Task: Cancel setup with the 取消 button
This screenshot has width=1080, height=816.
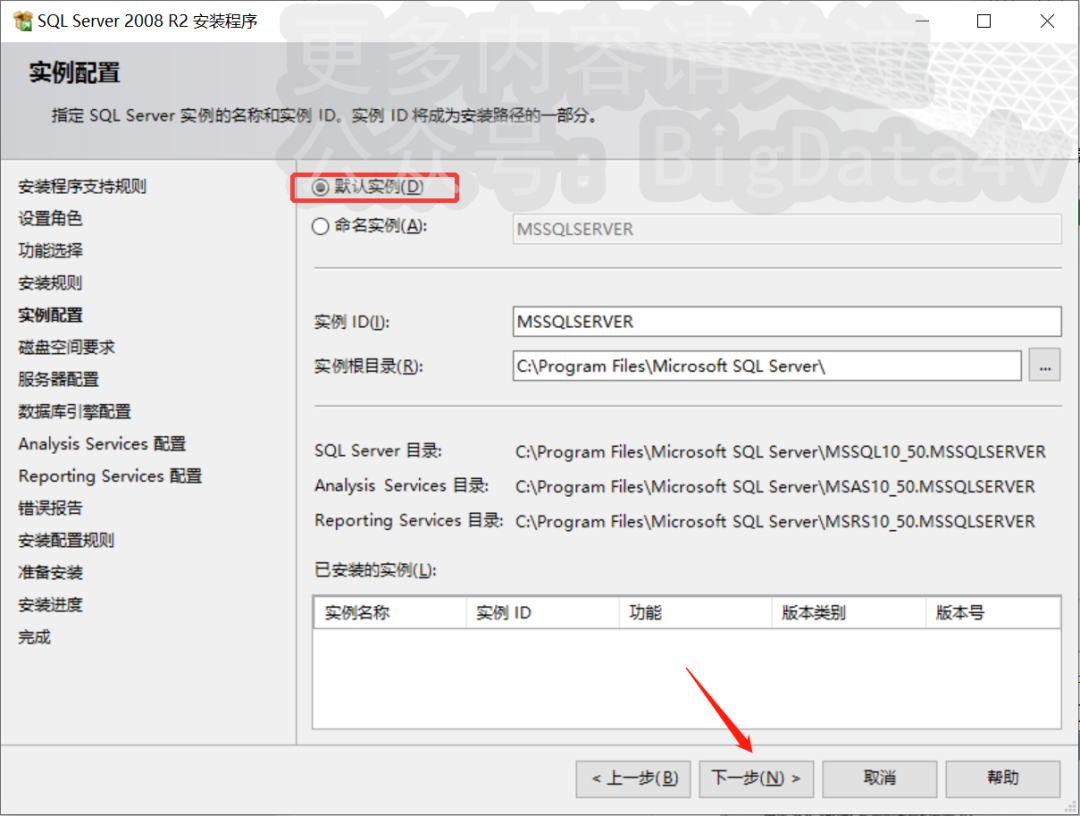Action: pyautogui.click(x=880, y=779)
